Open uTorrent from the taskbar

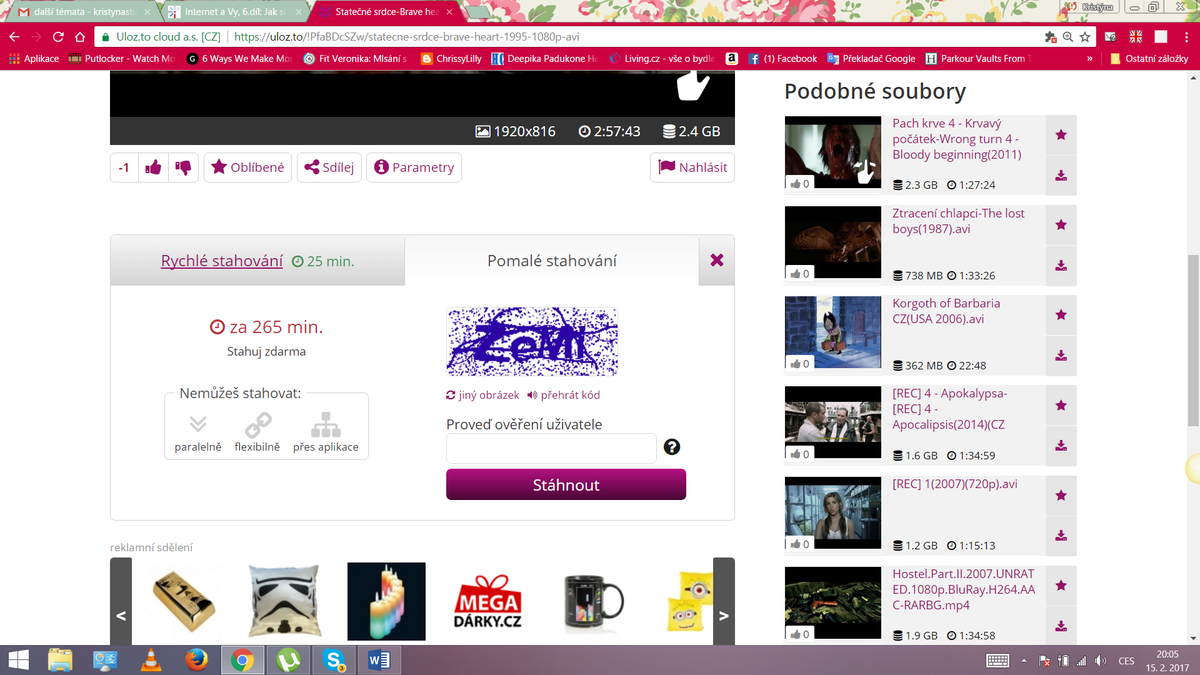pos(289,660)
